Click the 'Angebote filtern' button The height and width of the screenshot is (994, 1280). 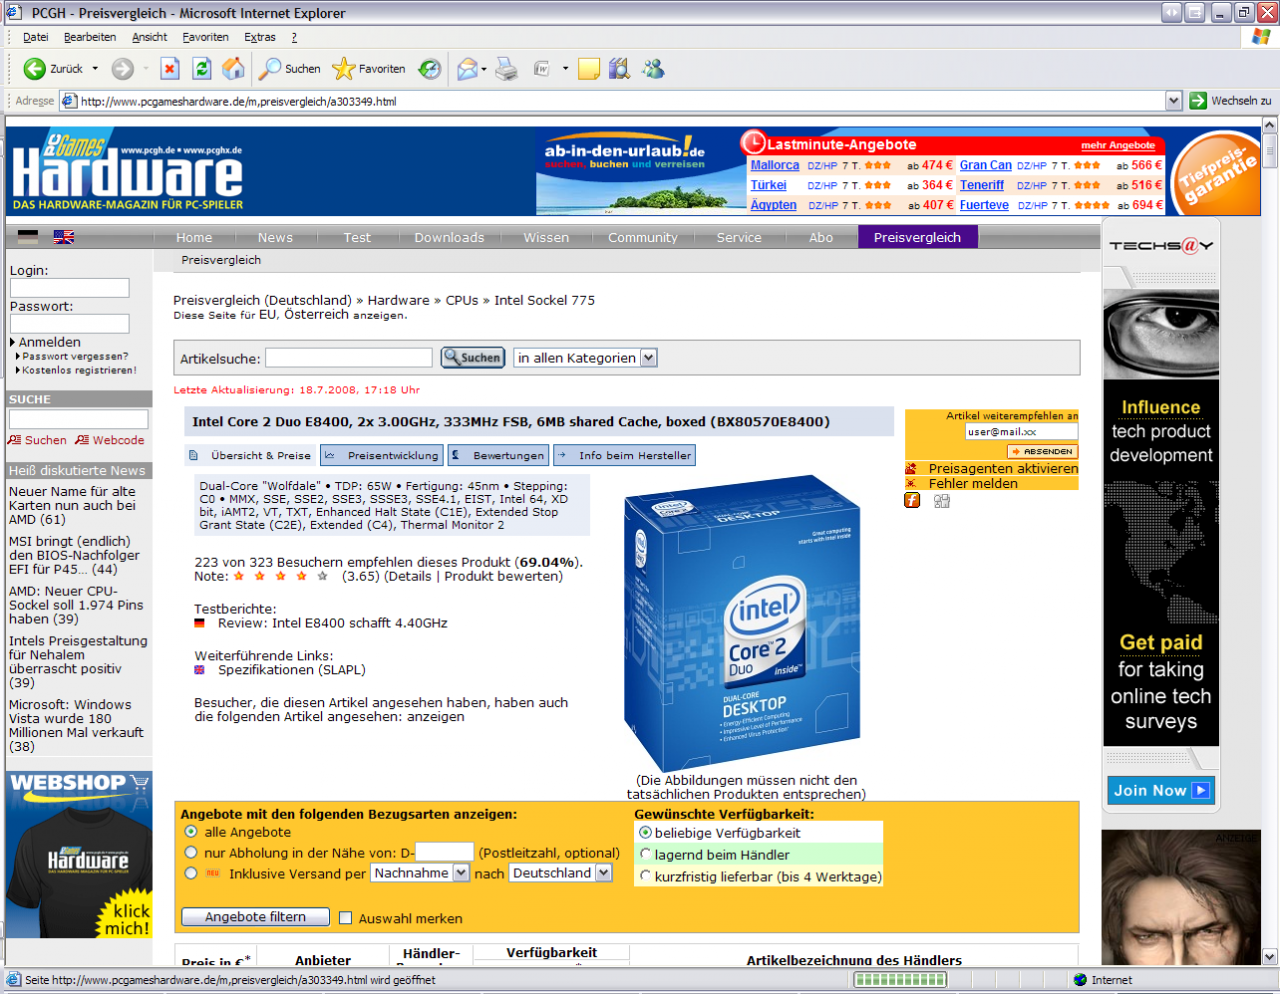pyautogui.click(x=256, y=917)
